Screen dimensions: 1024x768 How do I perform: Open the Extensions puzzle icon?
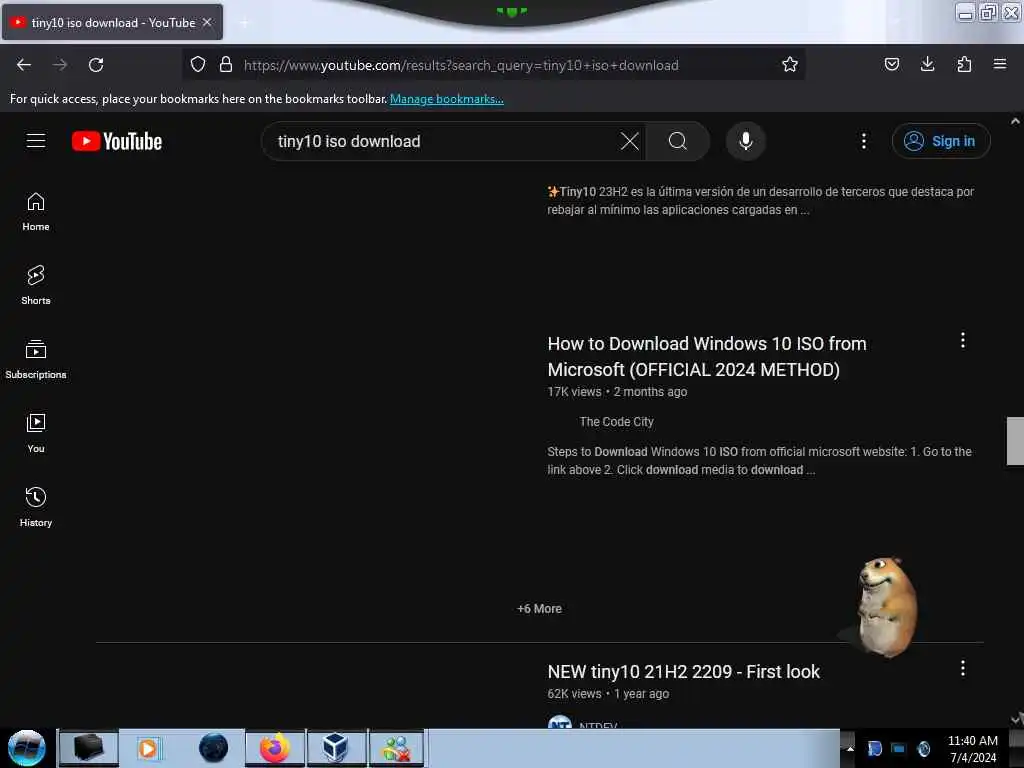click(964, 64)
